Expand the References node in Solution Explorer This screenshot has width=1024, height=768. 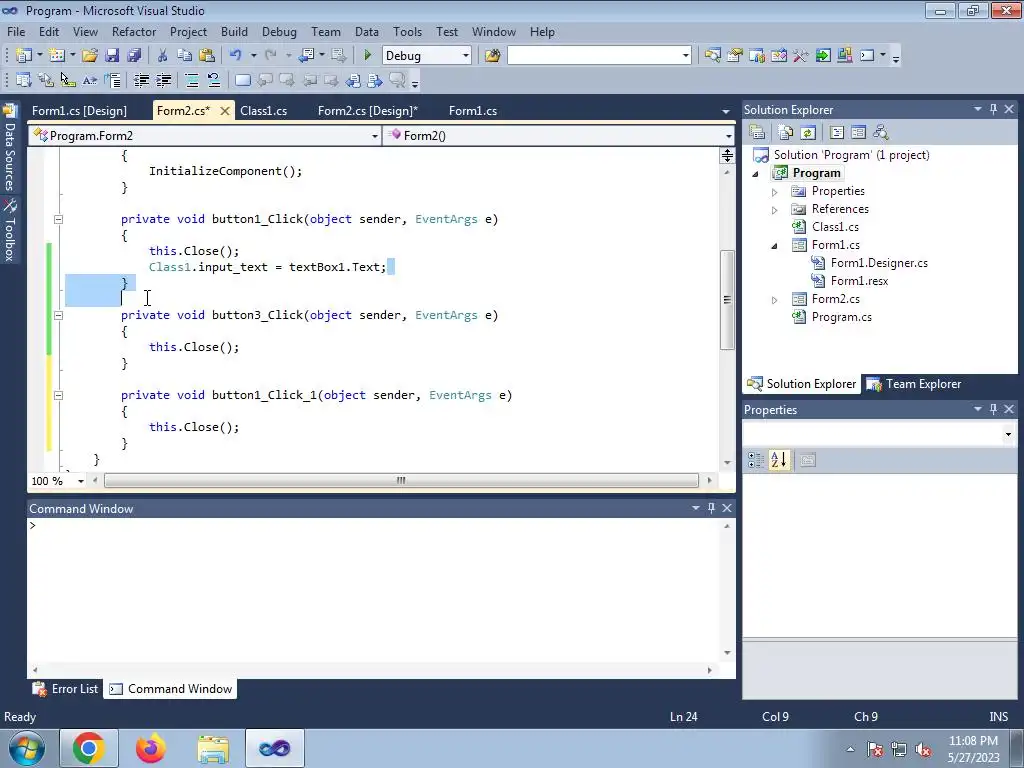(x=775, y=210)
